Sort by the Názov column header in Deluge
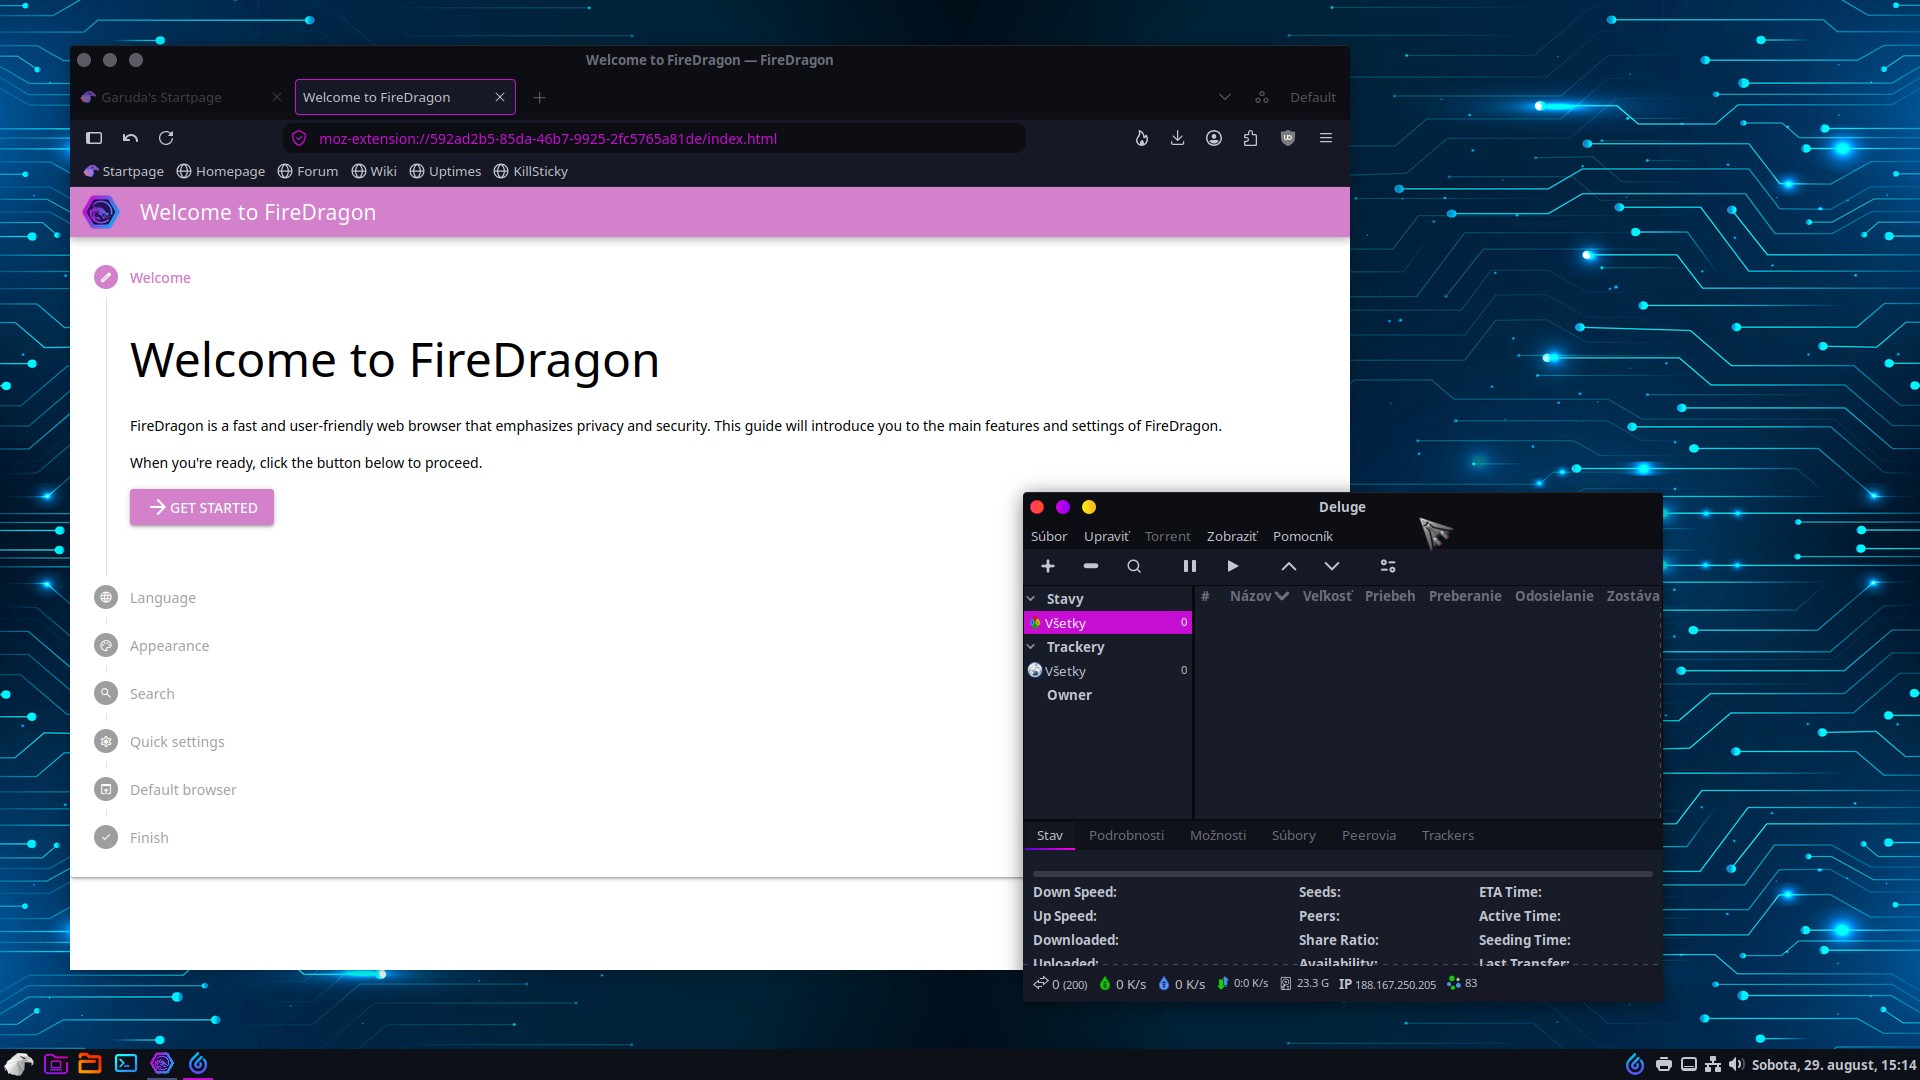 [1259, 596]
